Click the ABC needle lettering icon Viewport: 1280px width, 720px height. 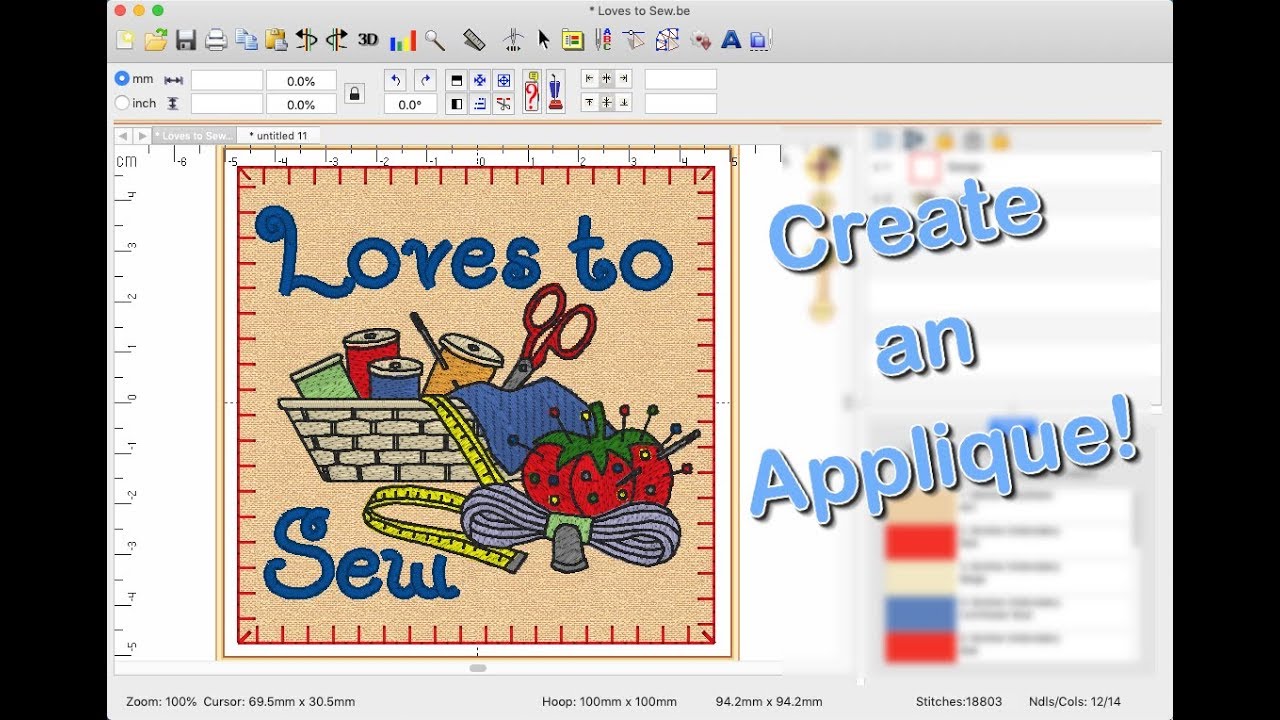603,40
